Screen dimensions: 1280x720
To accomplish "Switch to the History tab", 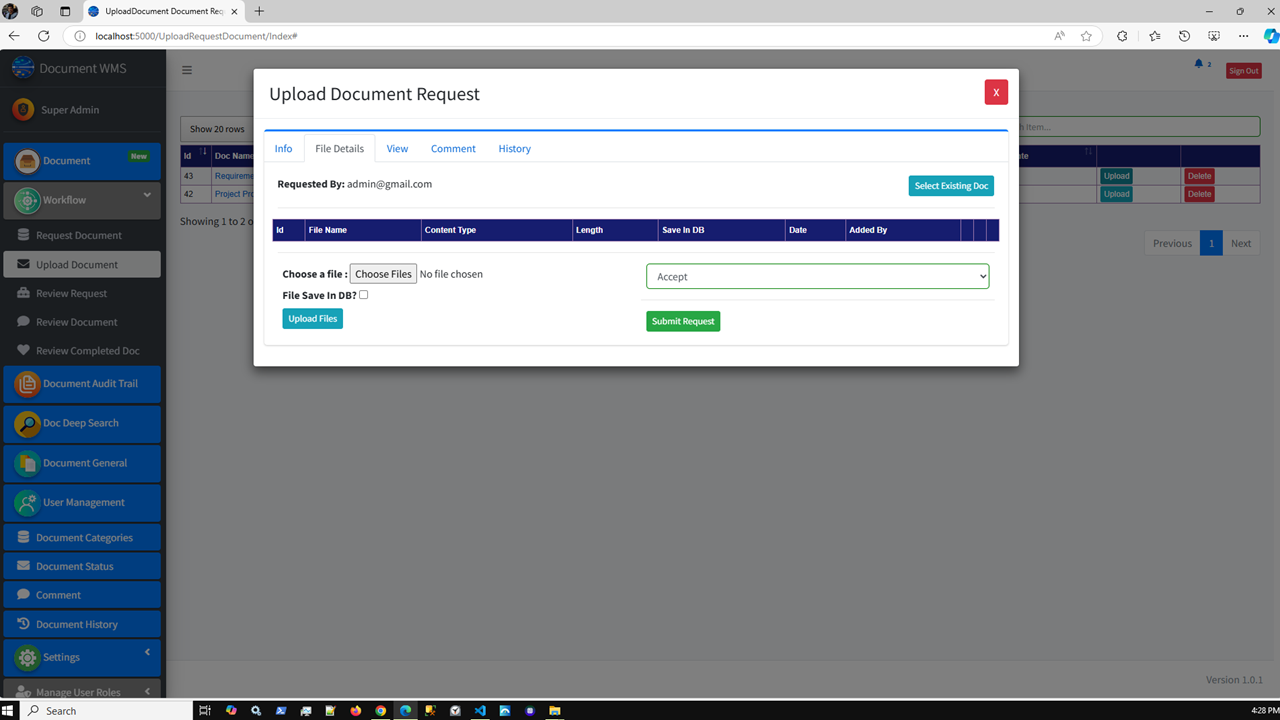I will click(x=514, y=148).
